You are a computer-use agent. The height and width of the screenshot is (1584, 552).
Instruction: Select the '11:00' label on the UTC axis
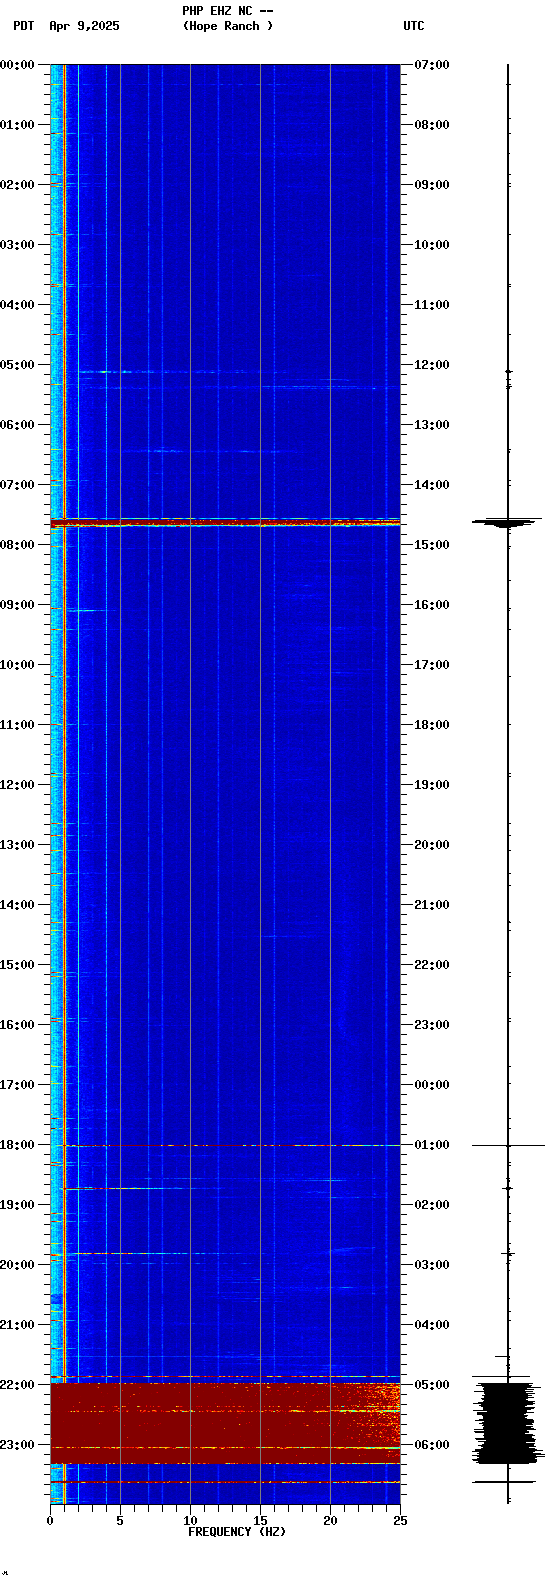click(x=432, y=305)
